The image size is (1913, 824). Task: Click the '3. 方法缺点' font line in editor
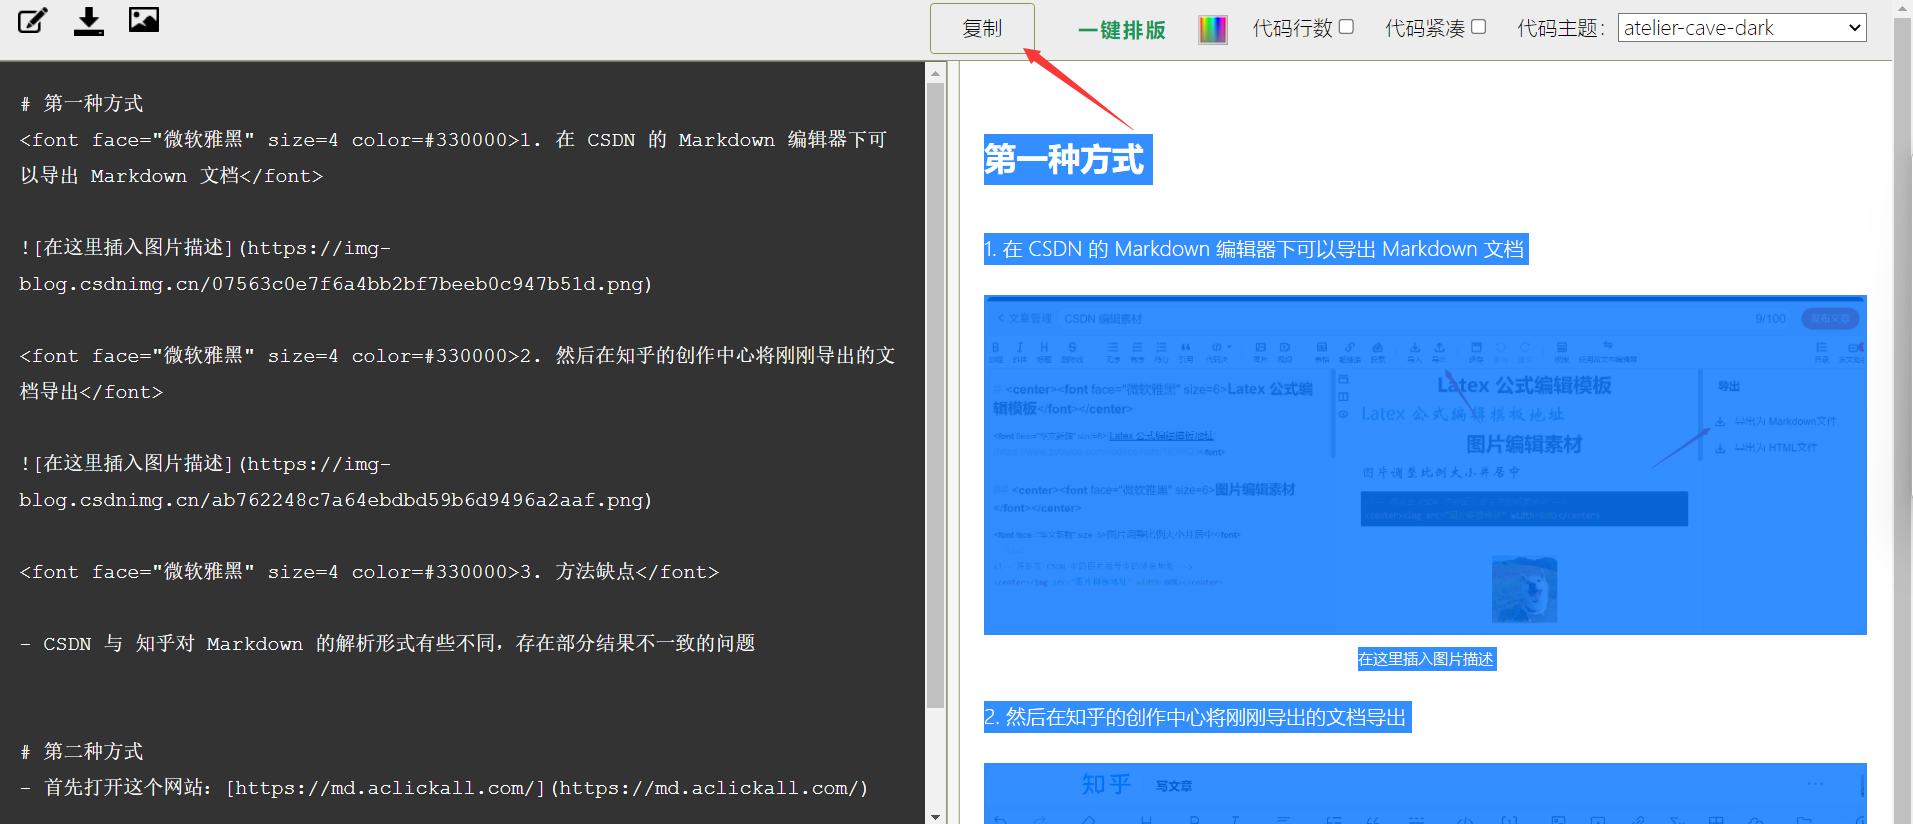pyautogui.click(x=369, y=572)
